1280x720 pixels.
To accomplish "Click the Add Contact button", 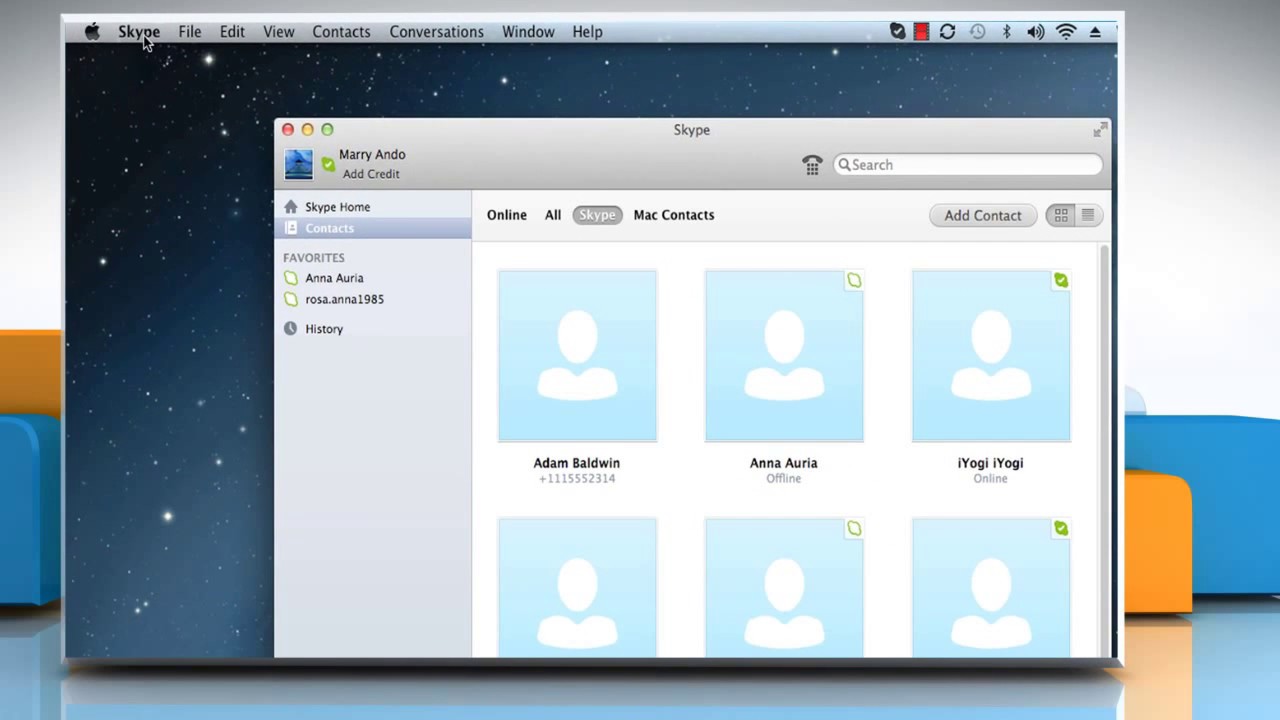I will [983, 215].
